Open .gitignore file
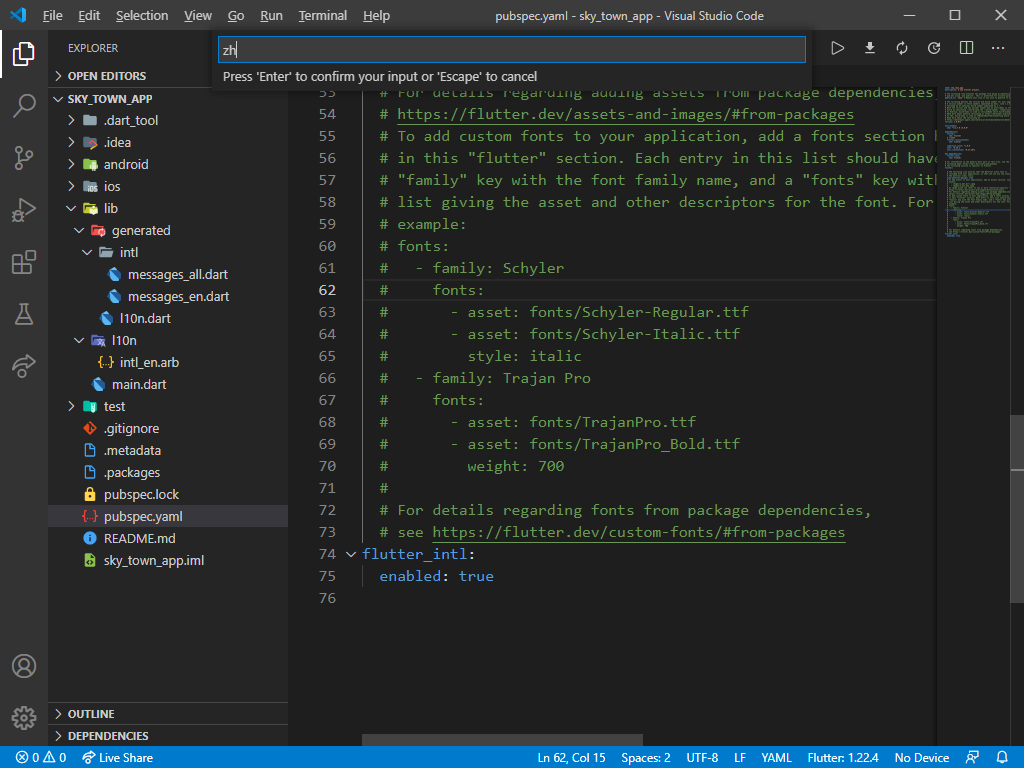The height and width of the screenshot is (768, 1024). (x=168, y=428)
